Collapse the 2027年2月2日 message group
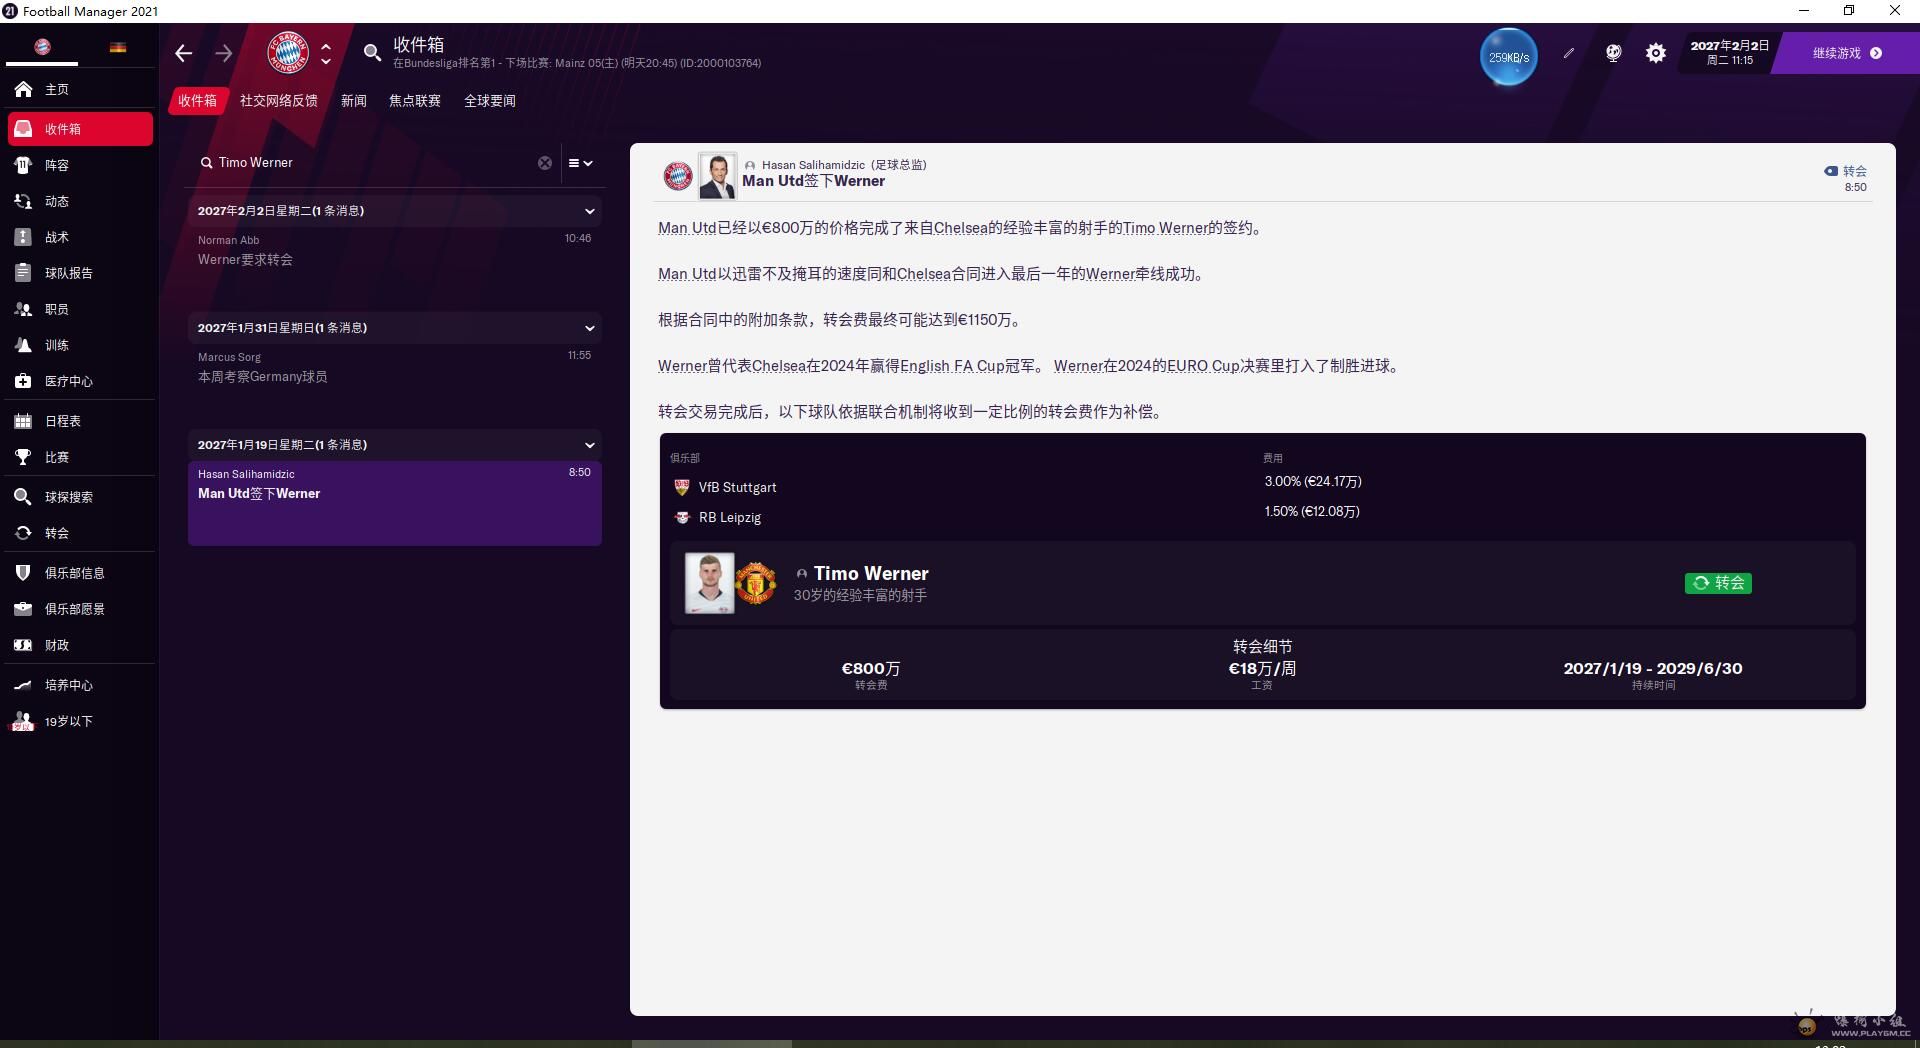The height and width of the screenshot is (1048, 1920). [x=589, y=211]
